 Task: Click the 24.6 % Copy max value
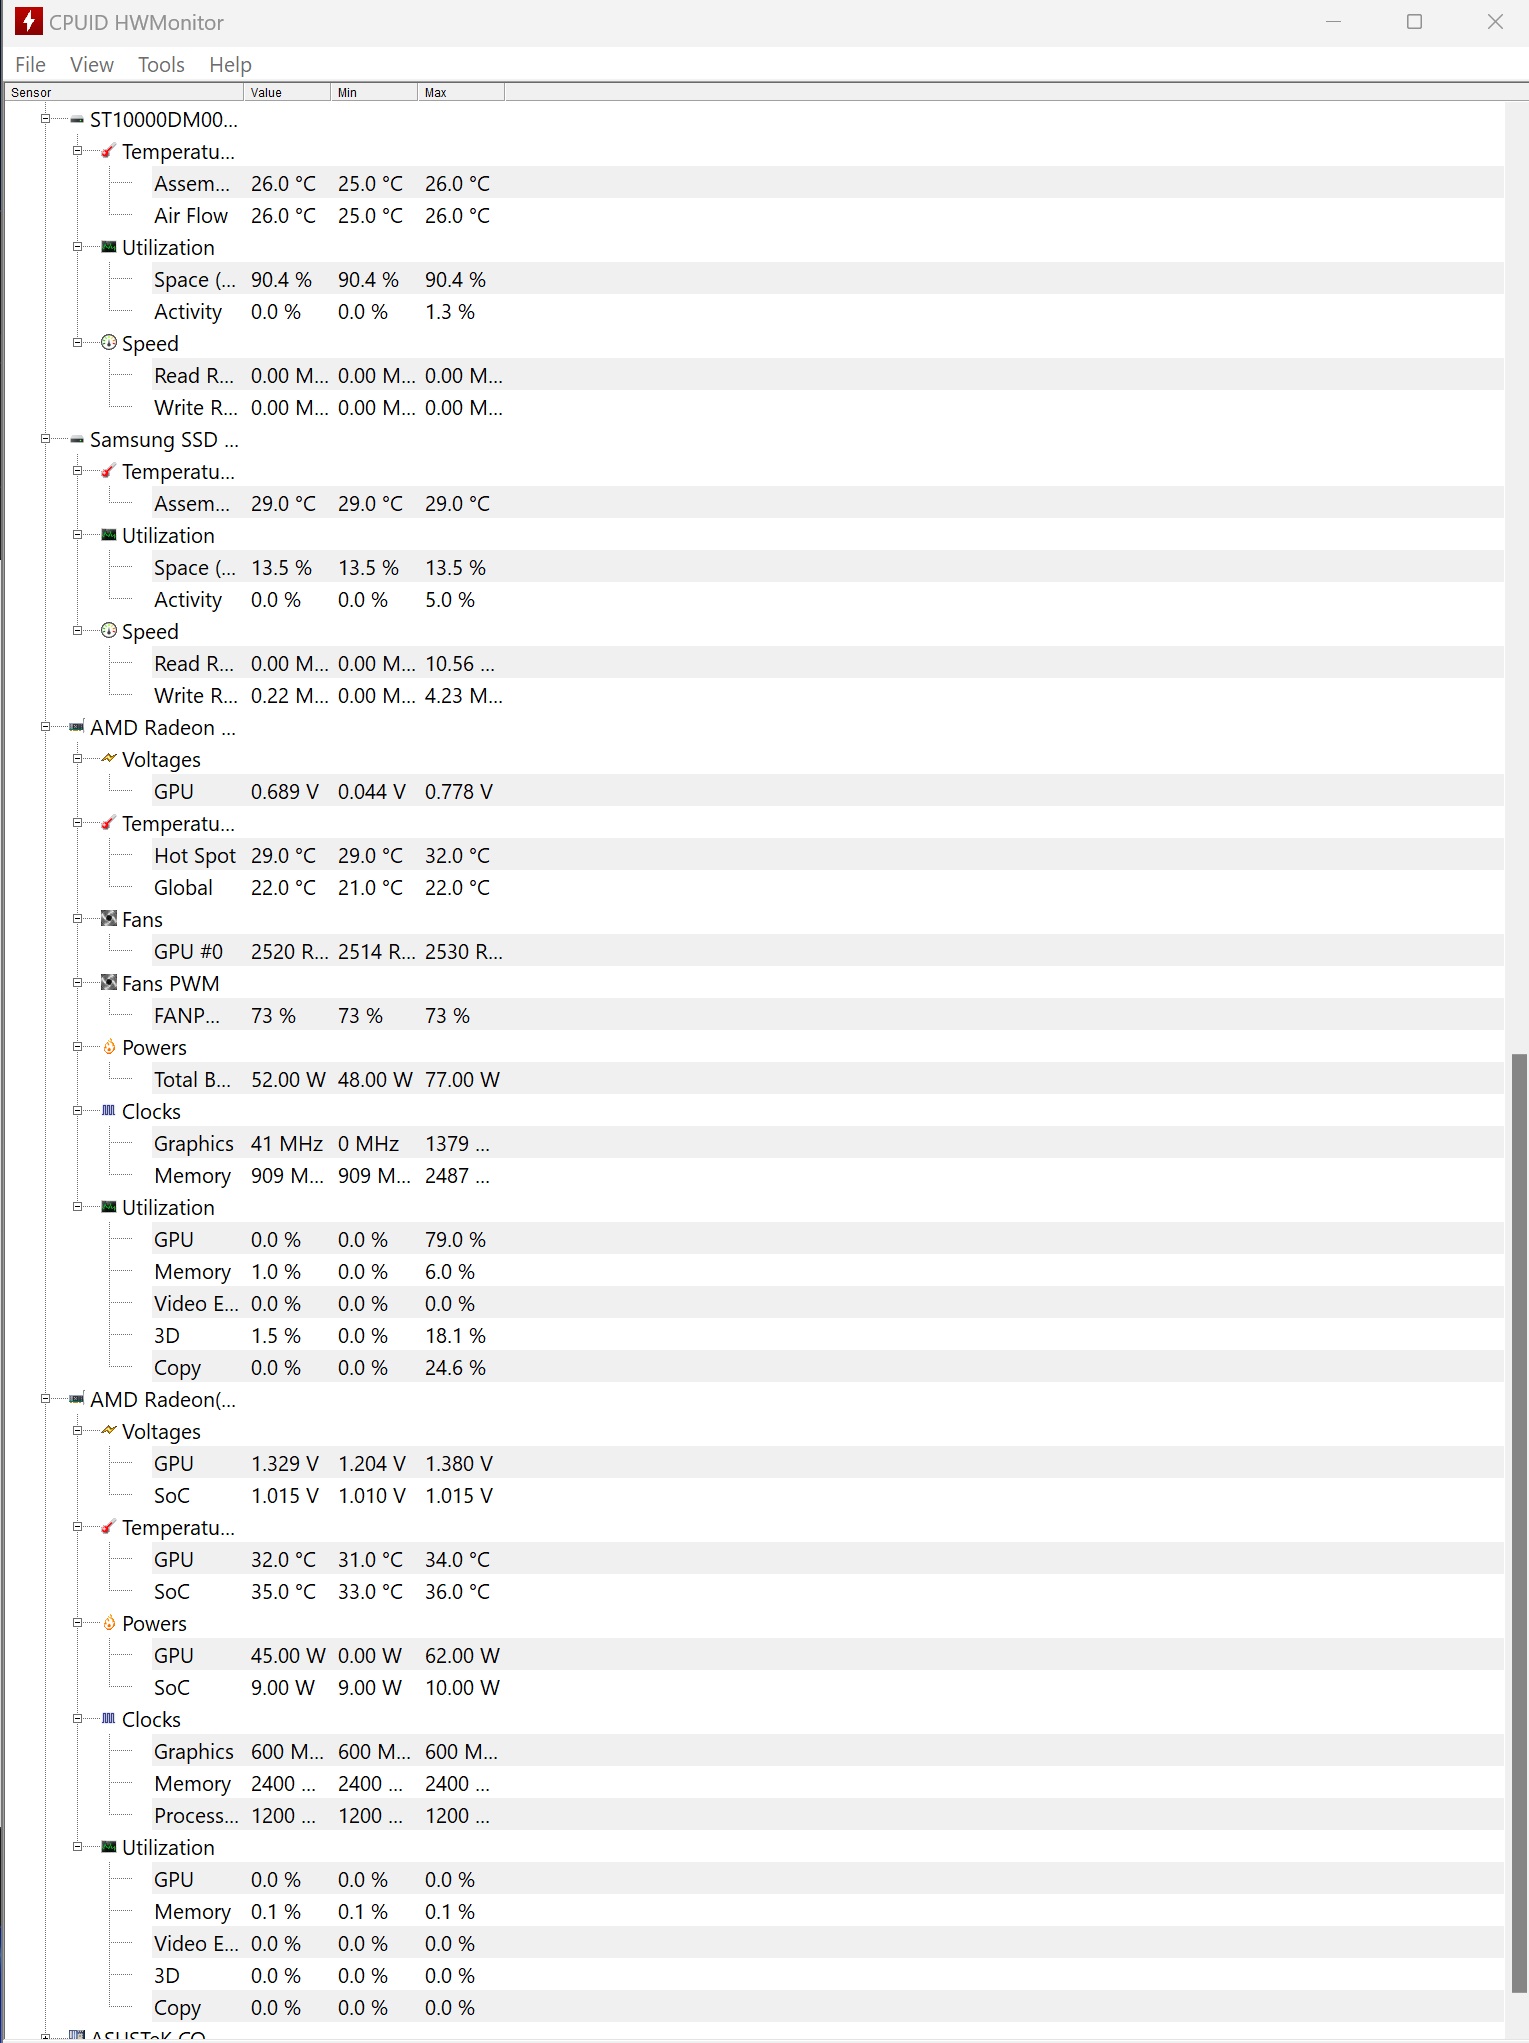coord(455,1368)
